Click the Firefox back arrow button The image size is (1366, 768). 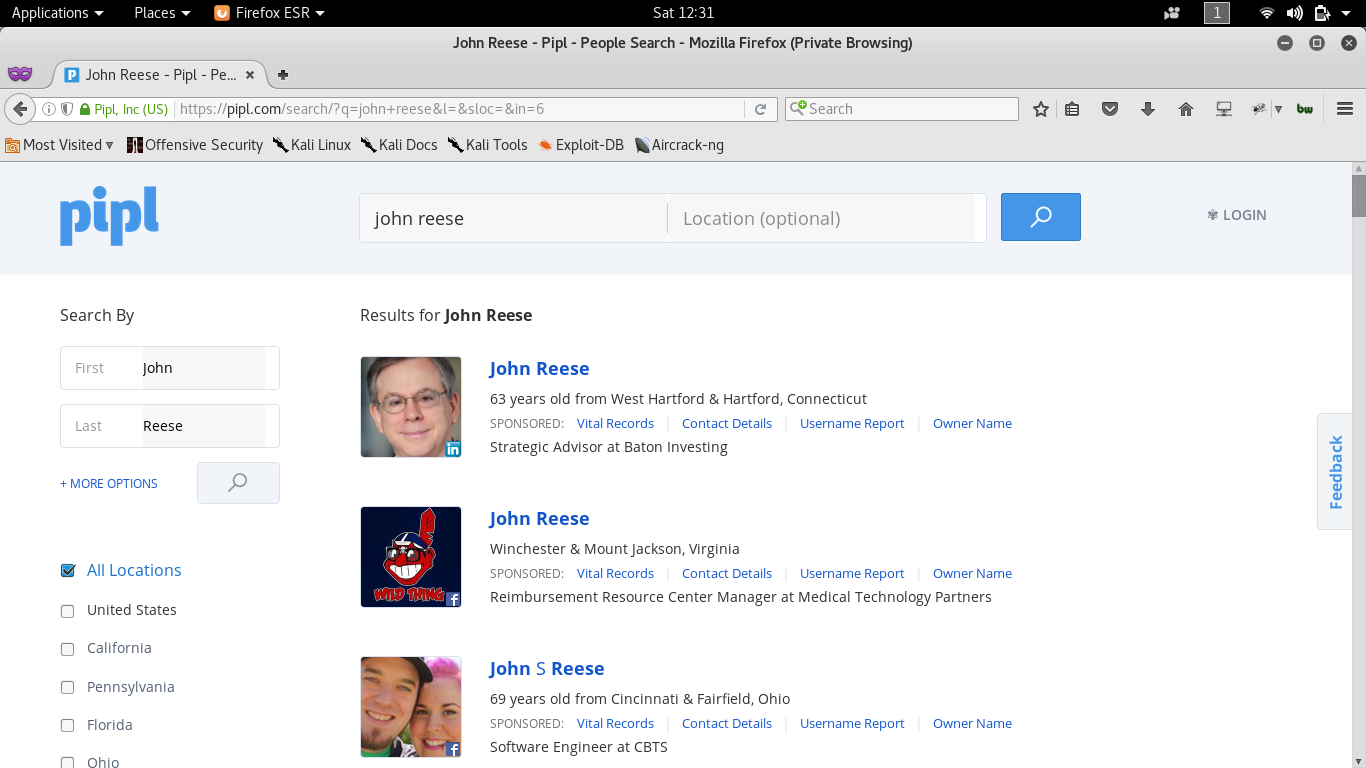click(x=20, y=109)
